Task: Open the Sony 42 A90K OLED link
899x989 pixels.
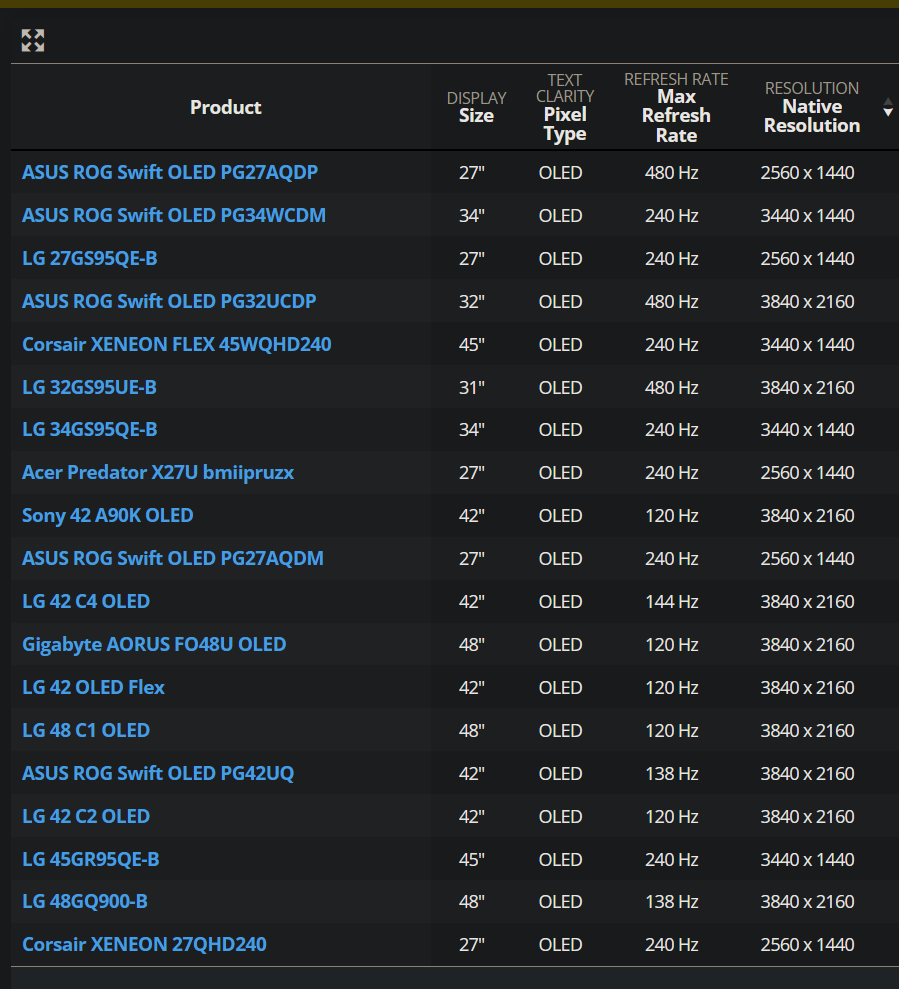Action: tap(107, 515)
